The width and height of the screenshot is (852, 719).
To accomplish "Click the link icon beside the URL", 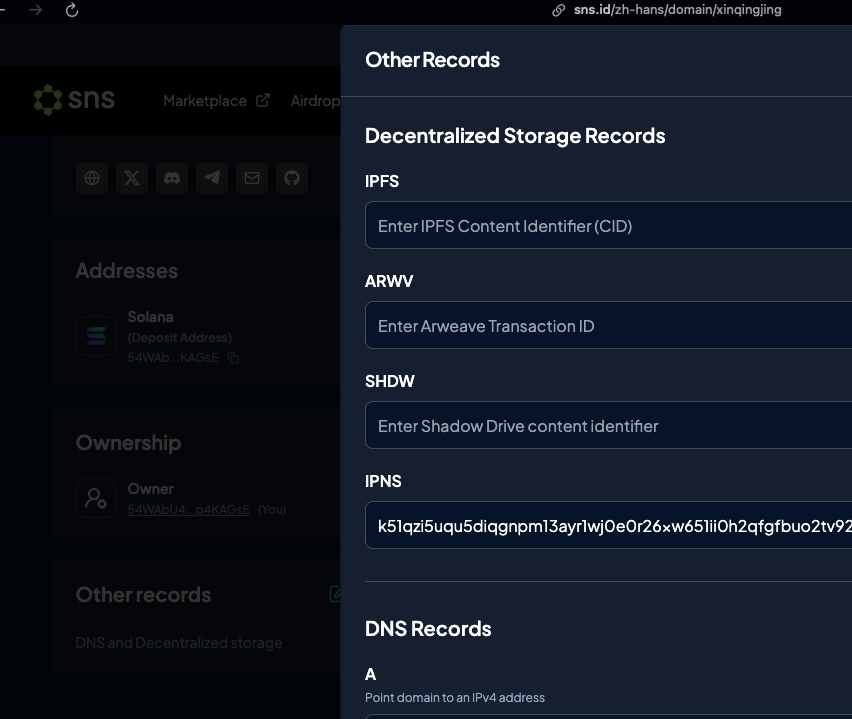I will tap(558, 10).
